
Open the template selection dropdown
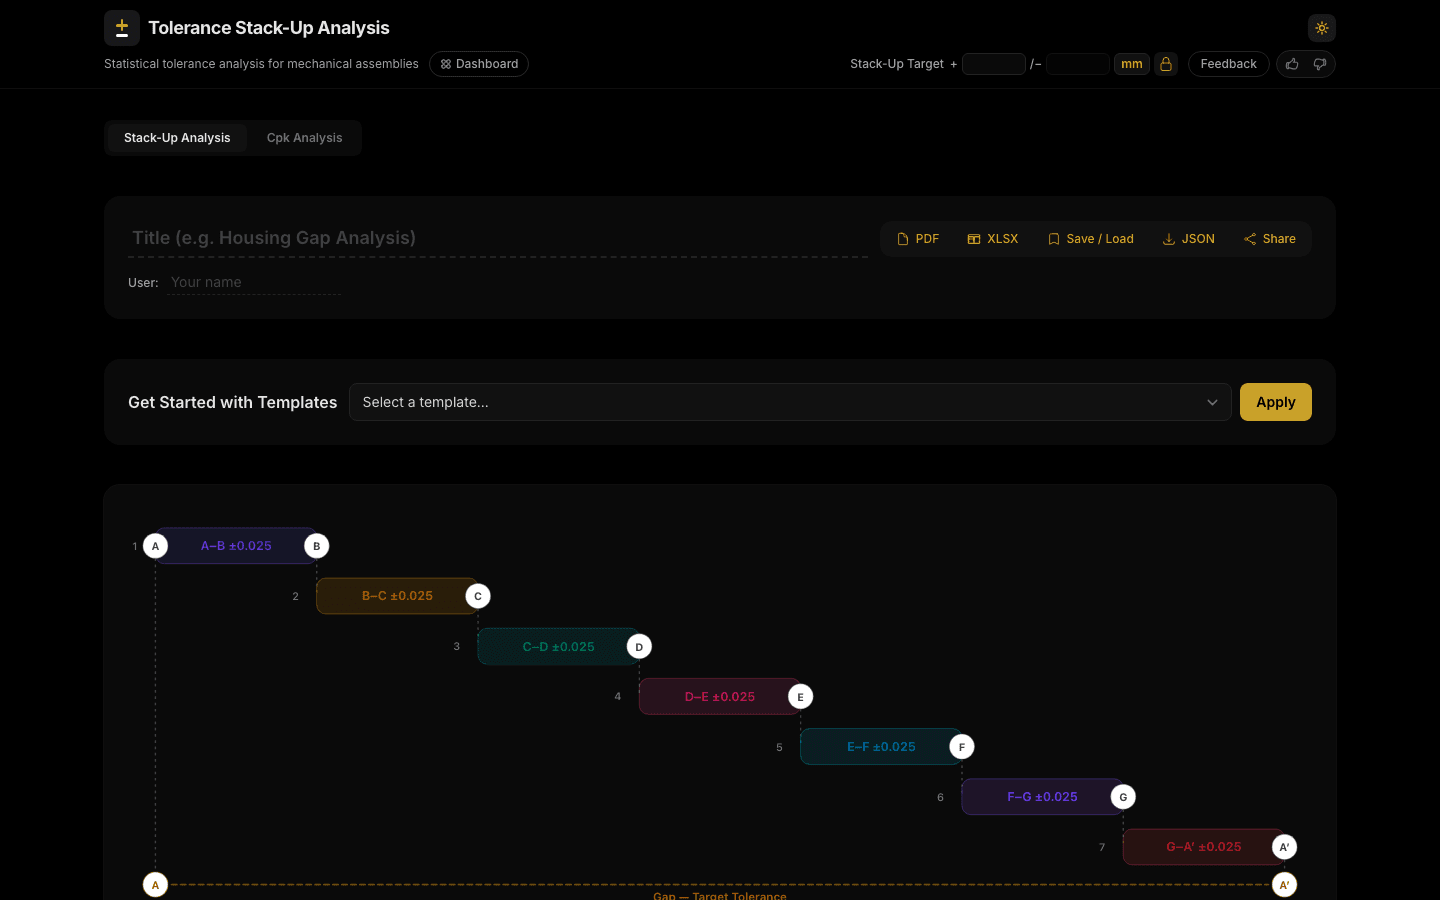[x=790, y=401]
